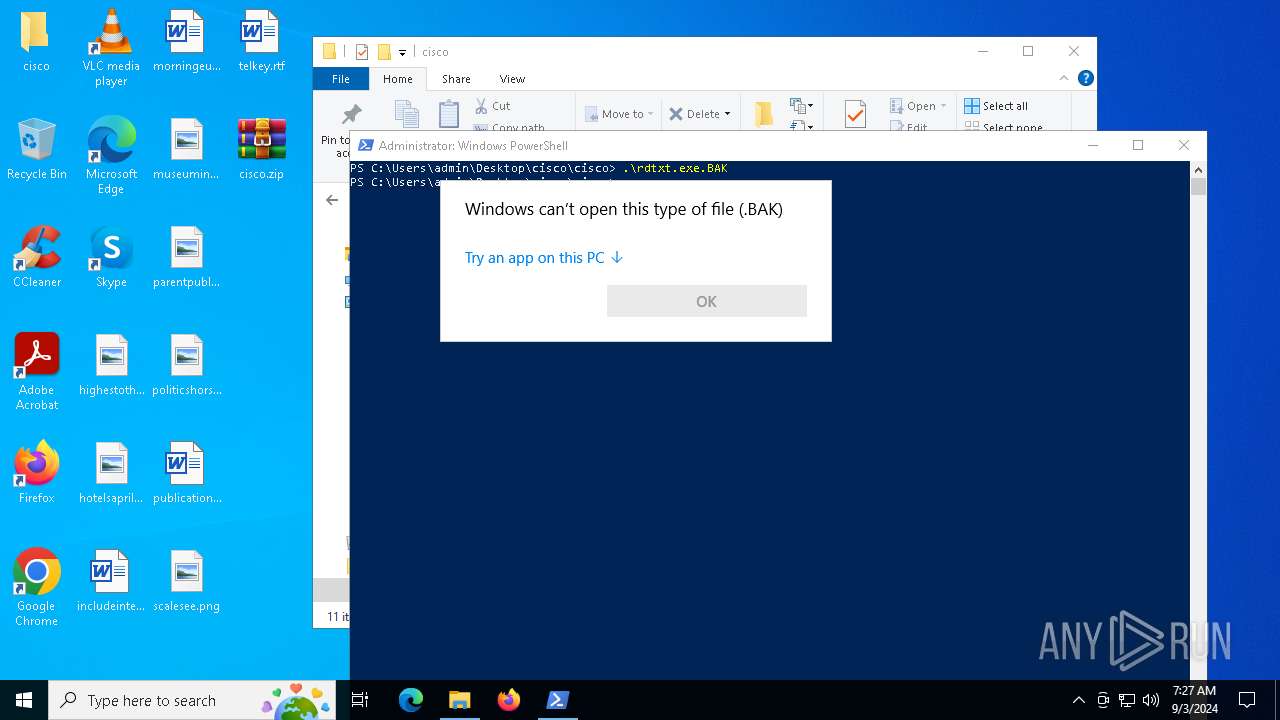Open File Explorer from the taskbar
Screen dimensions: 1280x720
459,700
